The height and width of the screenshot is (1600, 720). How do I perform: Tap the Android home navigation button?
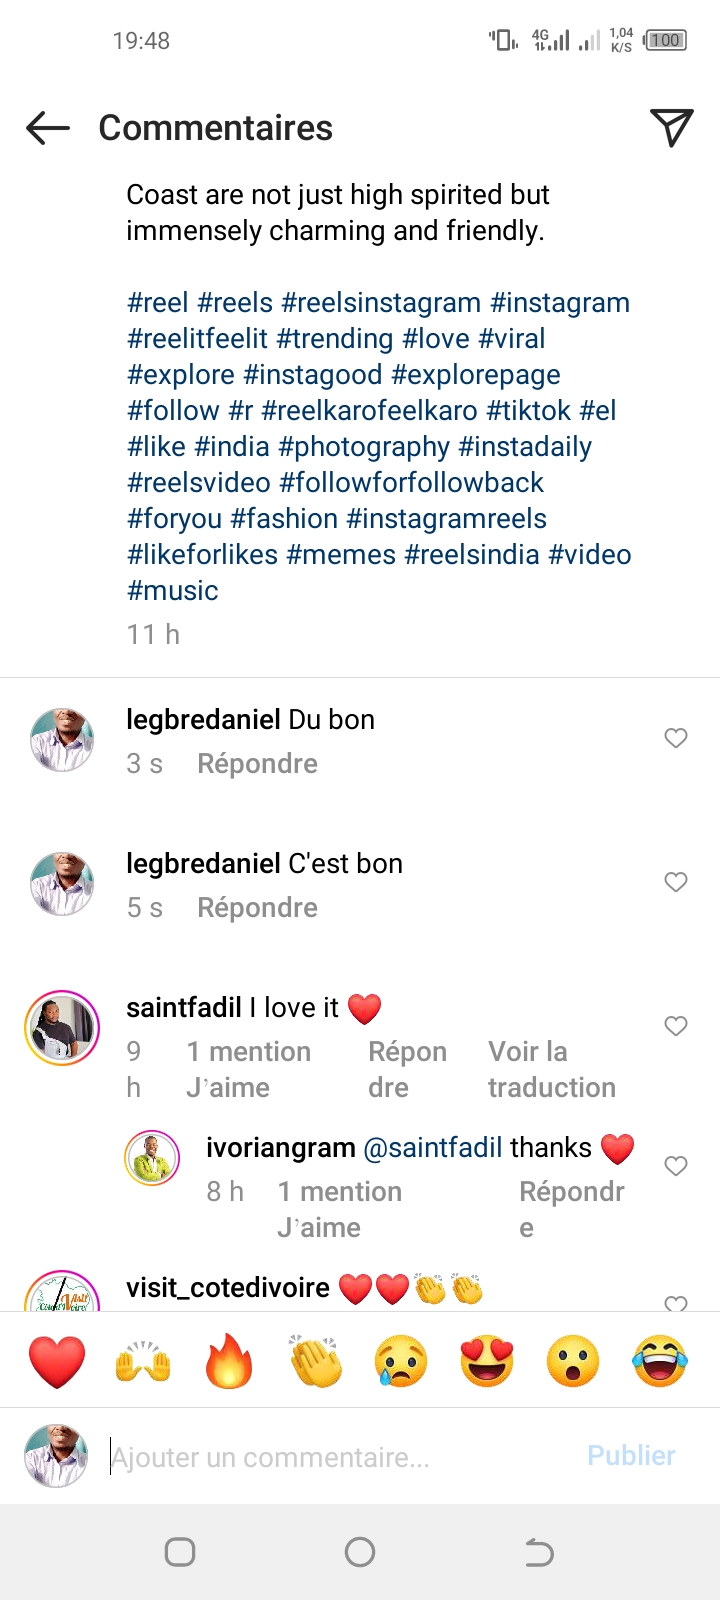(360, 1552)
